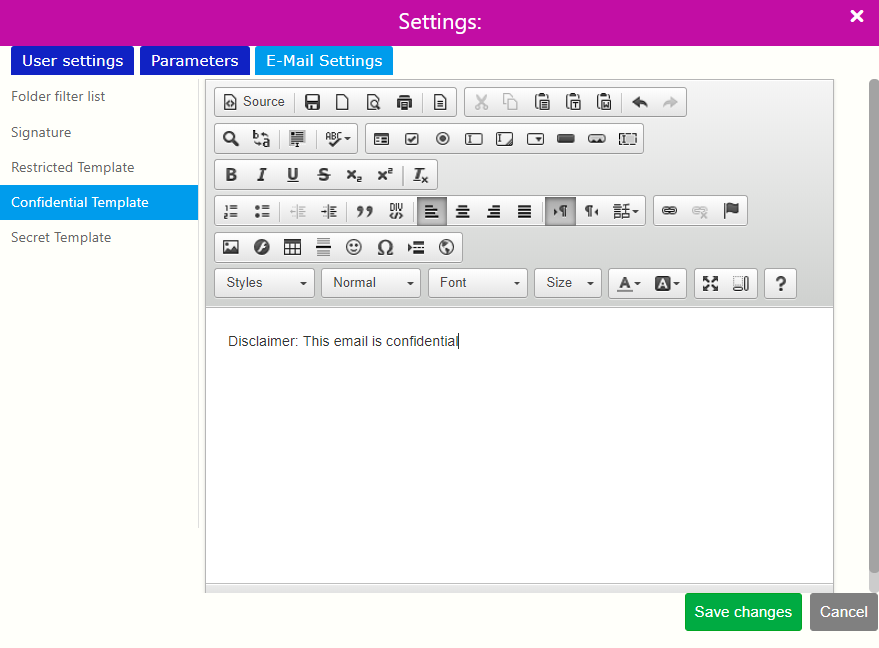Image resolution: width=879 pixels, height=648 pixels.
Task: Toggle Bold formatting
Action: pos(230,175)
